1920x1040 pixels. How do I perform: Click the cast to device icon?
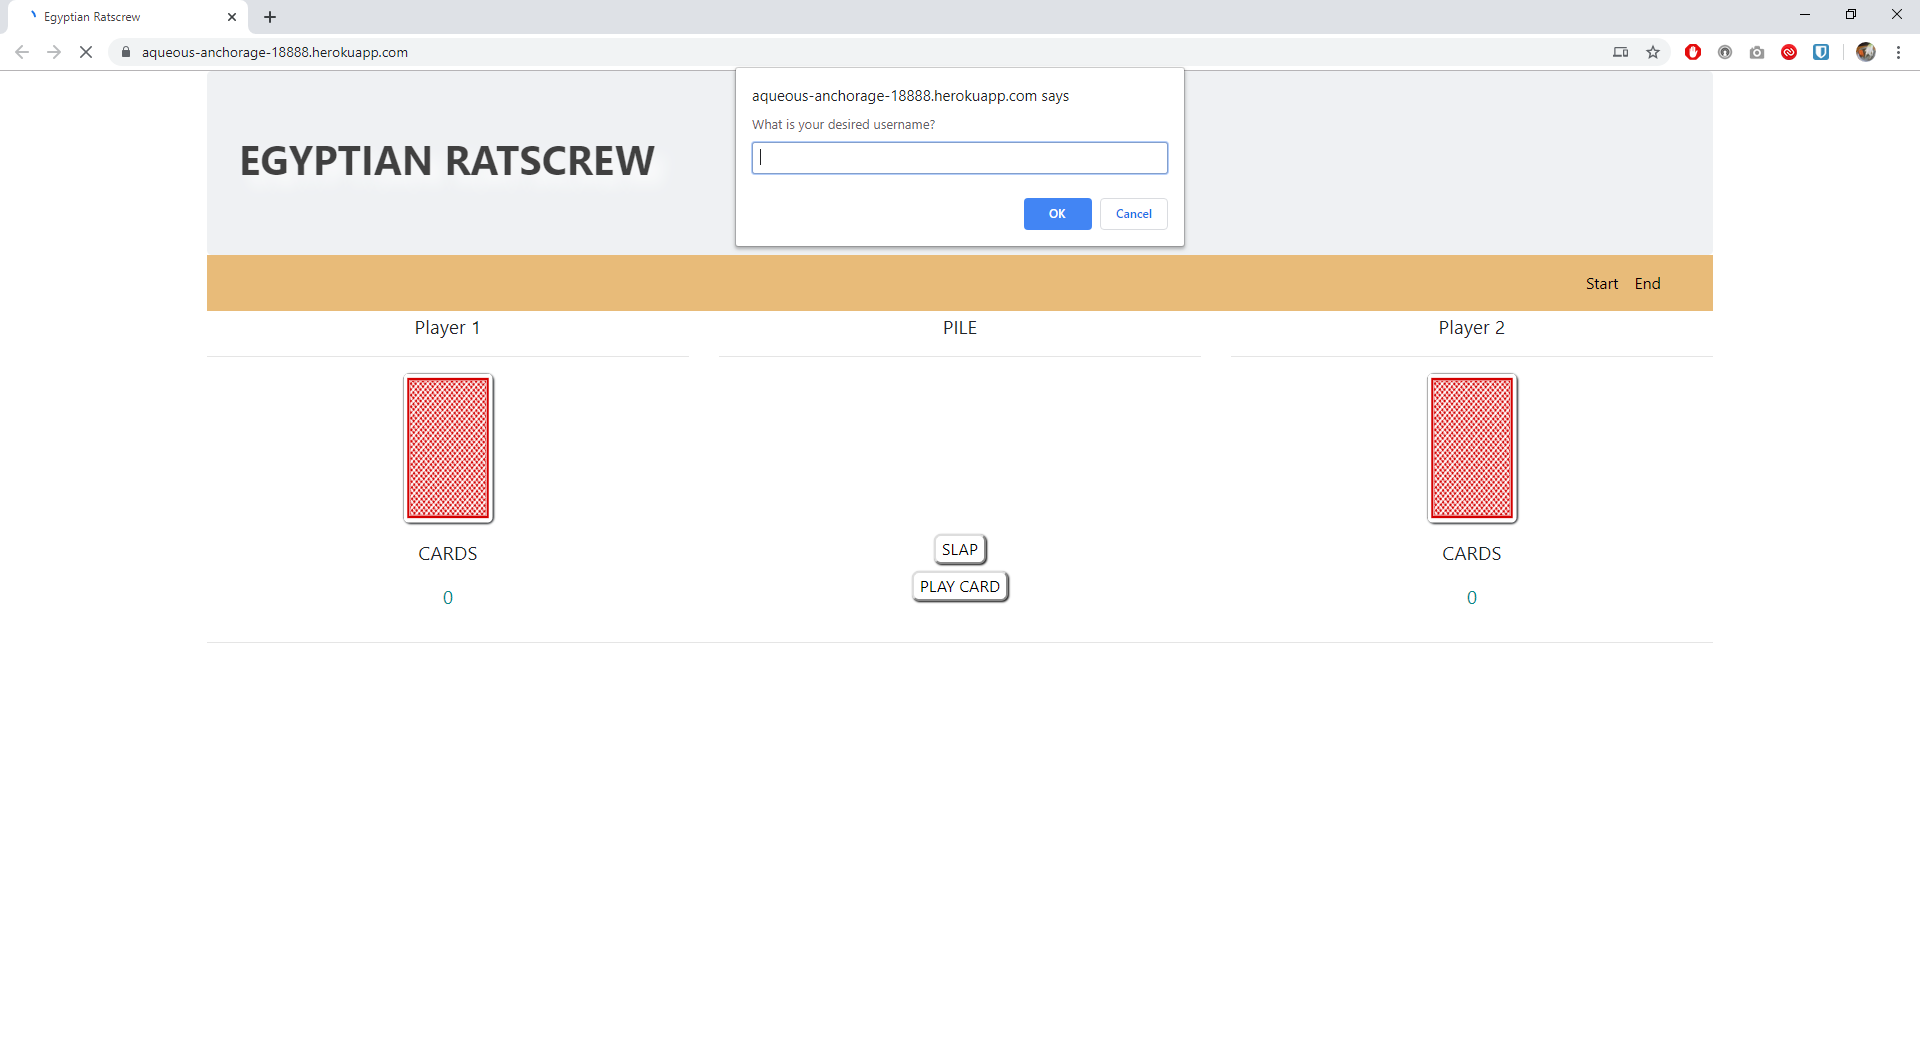tap(1621, 52)
